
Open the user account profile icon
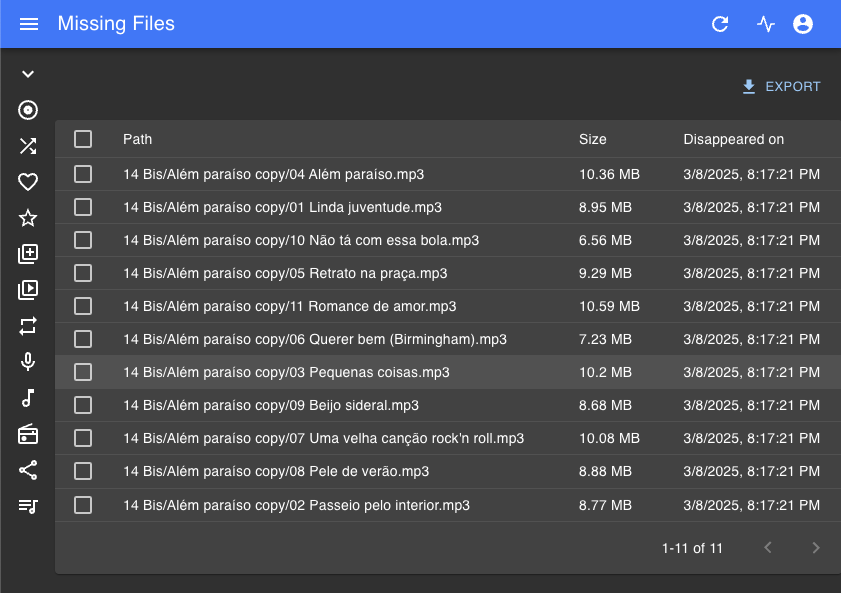[802, 24]
